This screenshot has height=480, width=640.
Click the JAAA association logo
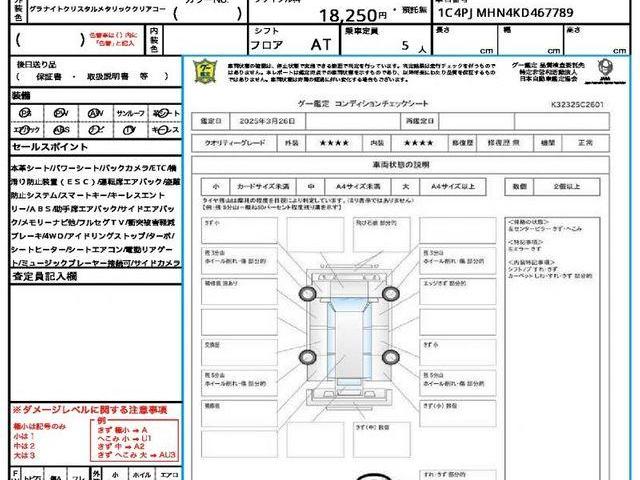(605, 70)
